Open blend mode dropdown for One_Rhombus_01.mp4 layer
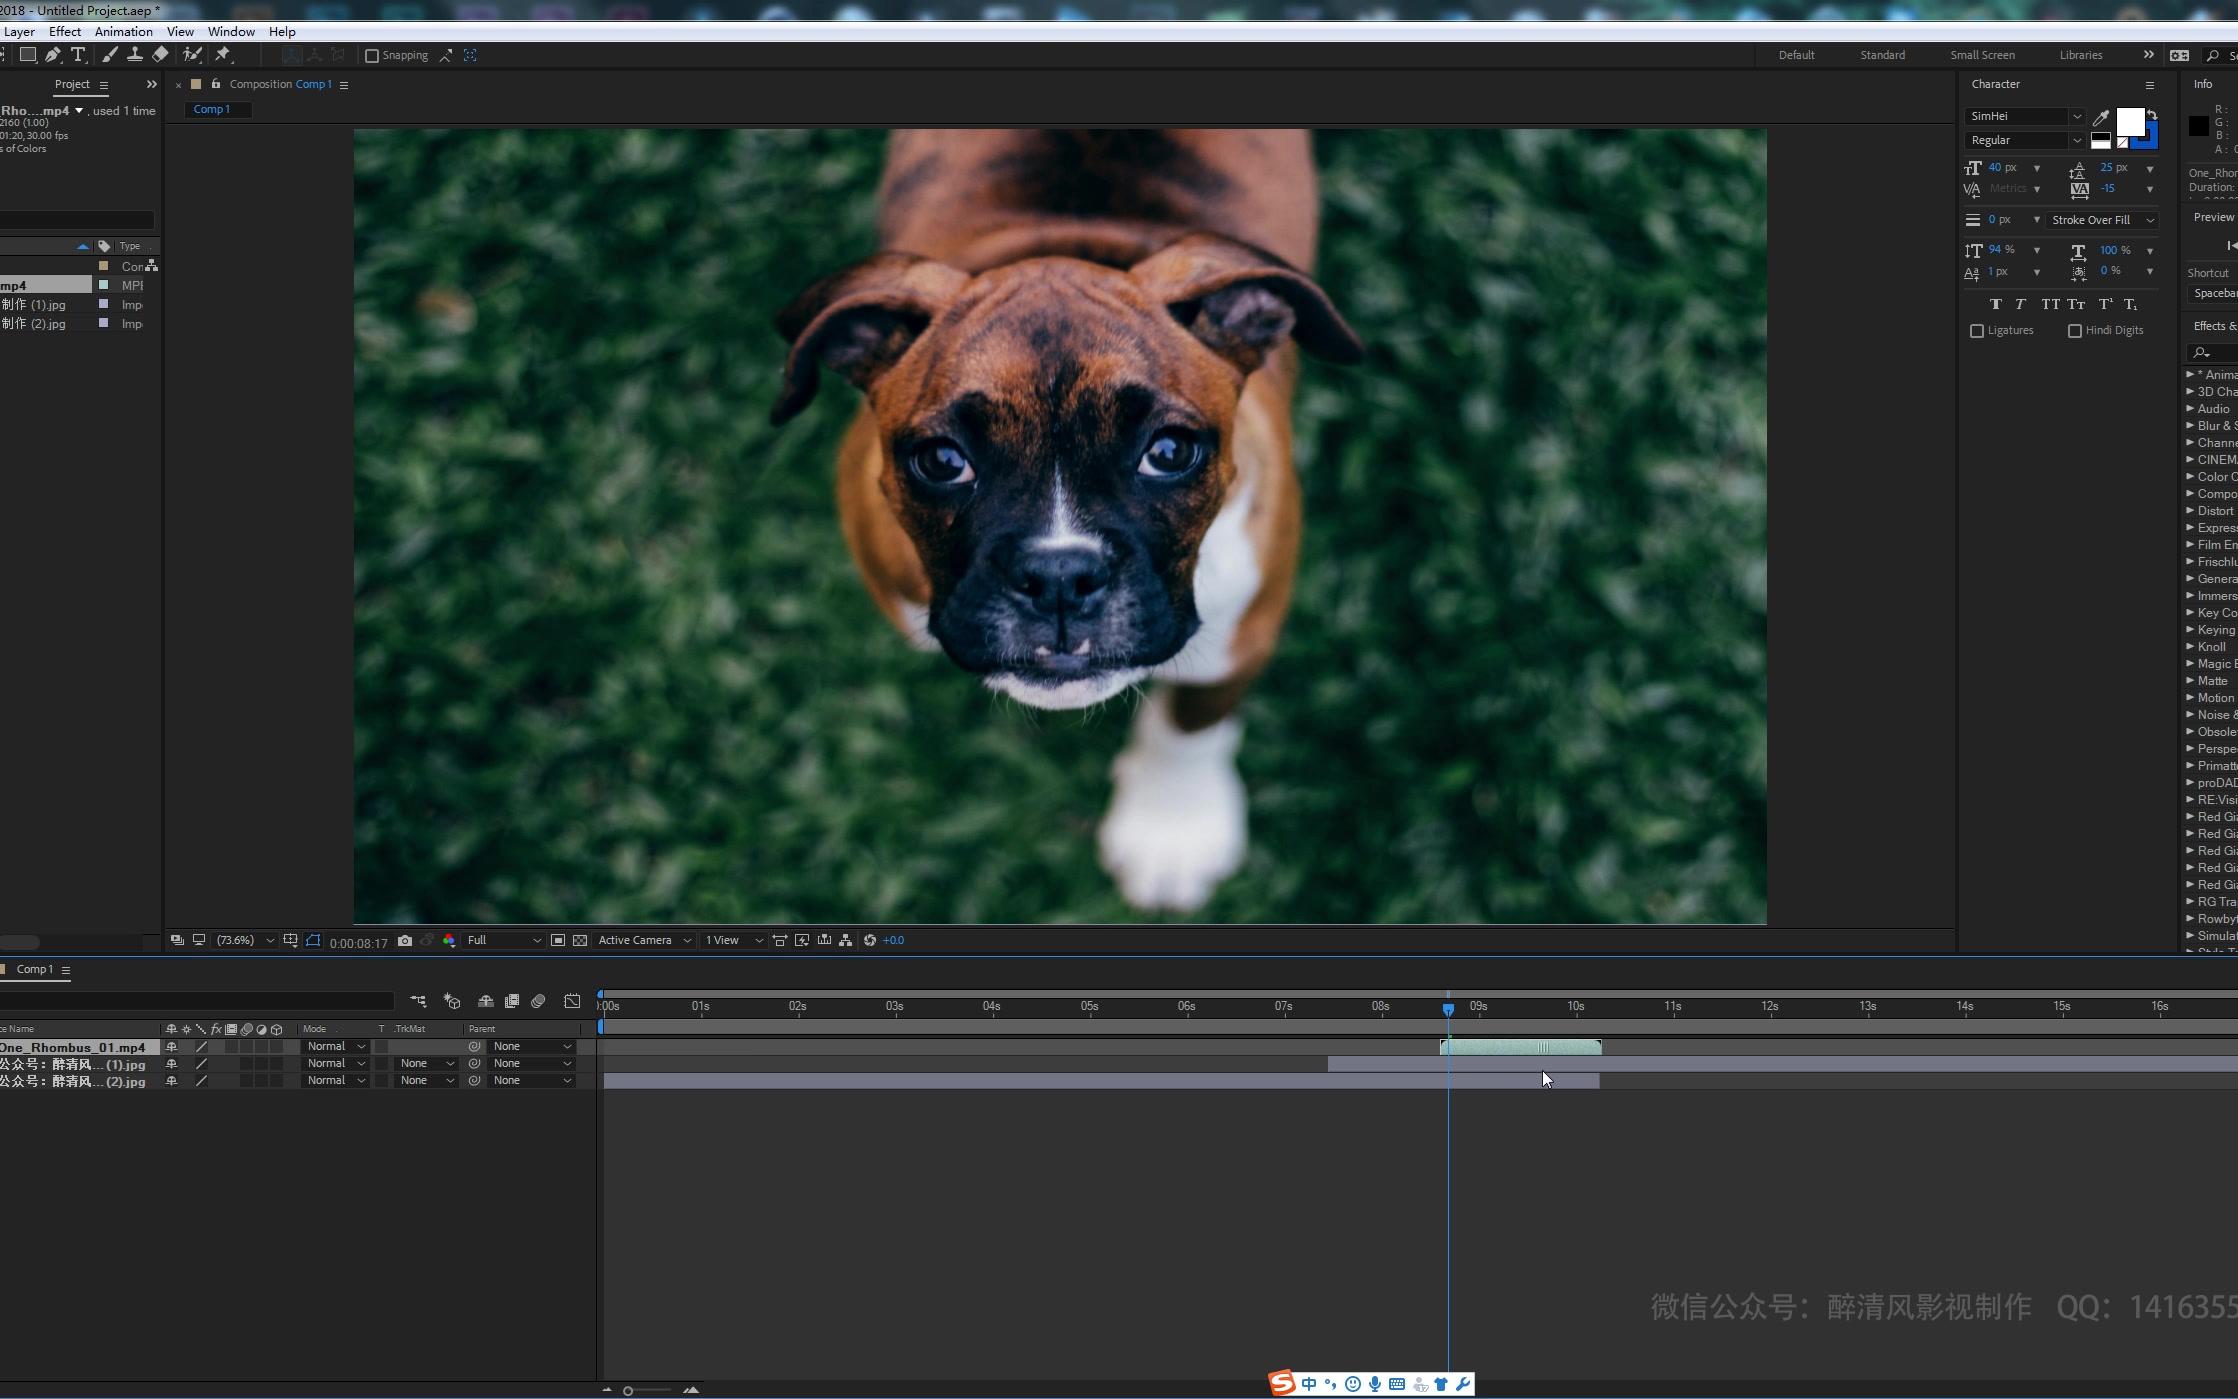The image size is (2238, 1399). tap(335, 1047)
